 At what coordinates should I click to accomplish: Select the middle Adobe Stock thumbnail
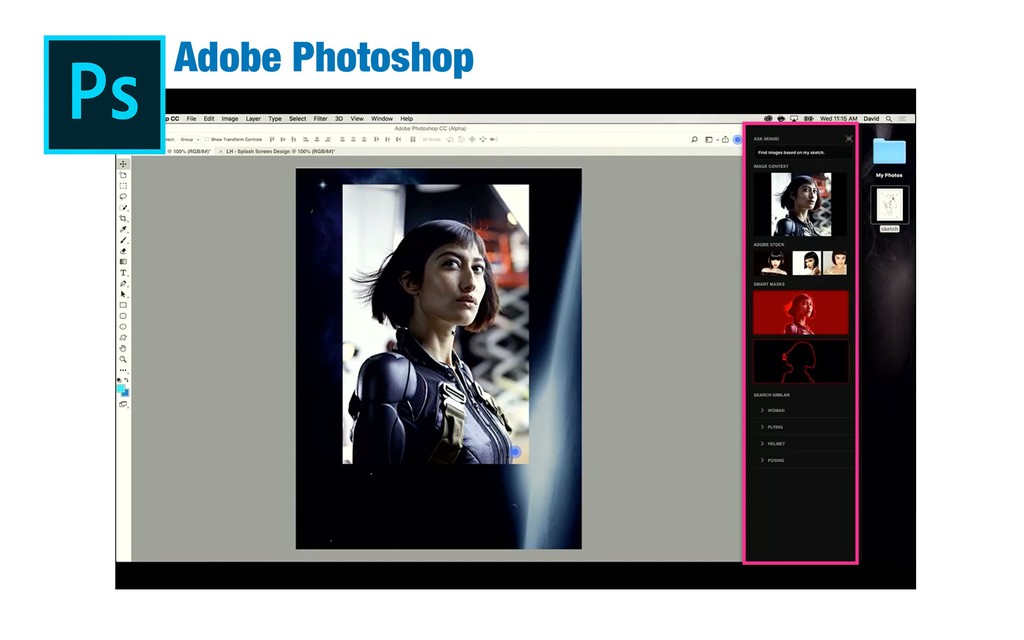click(807, 263)
